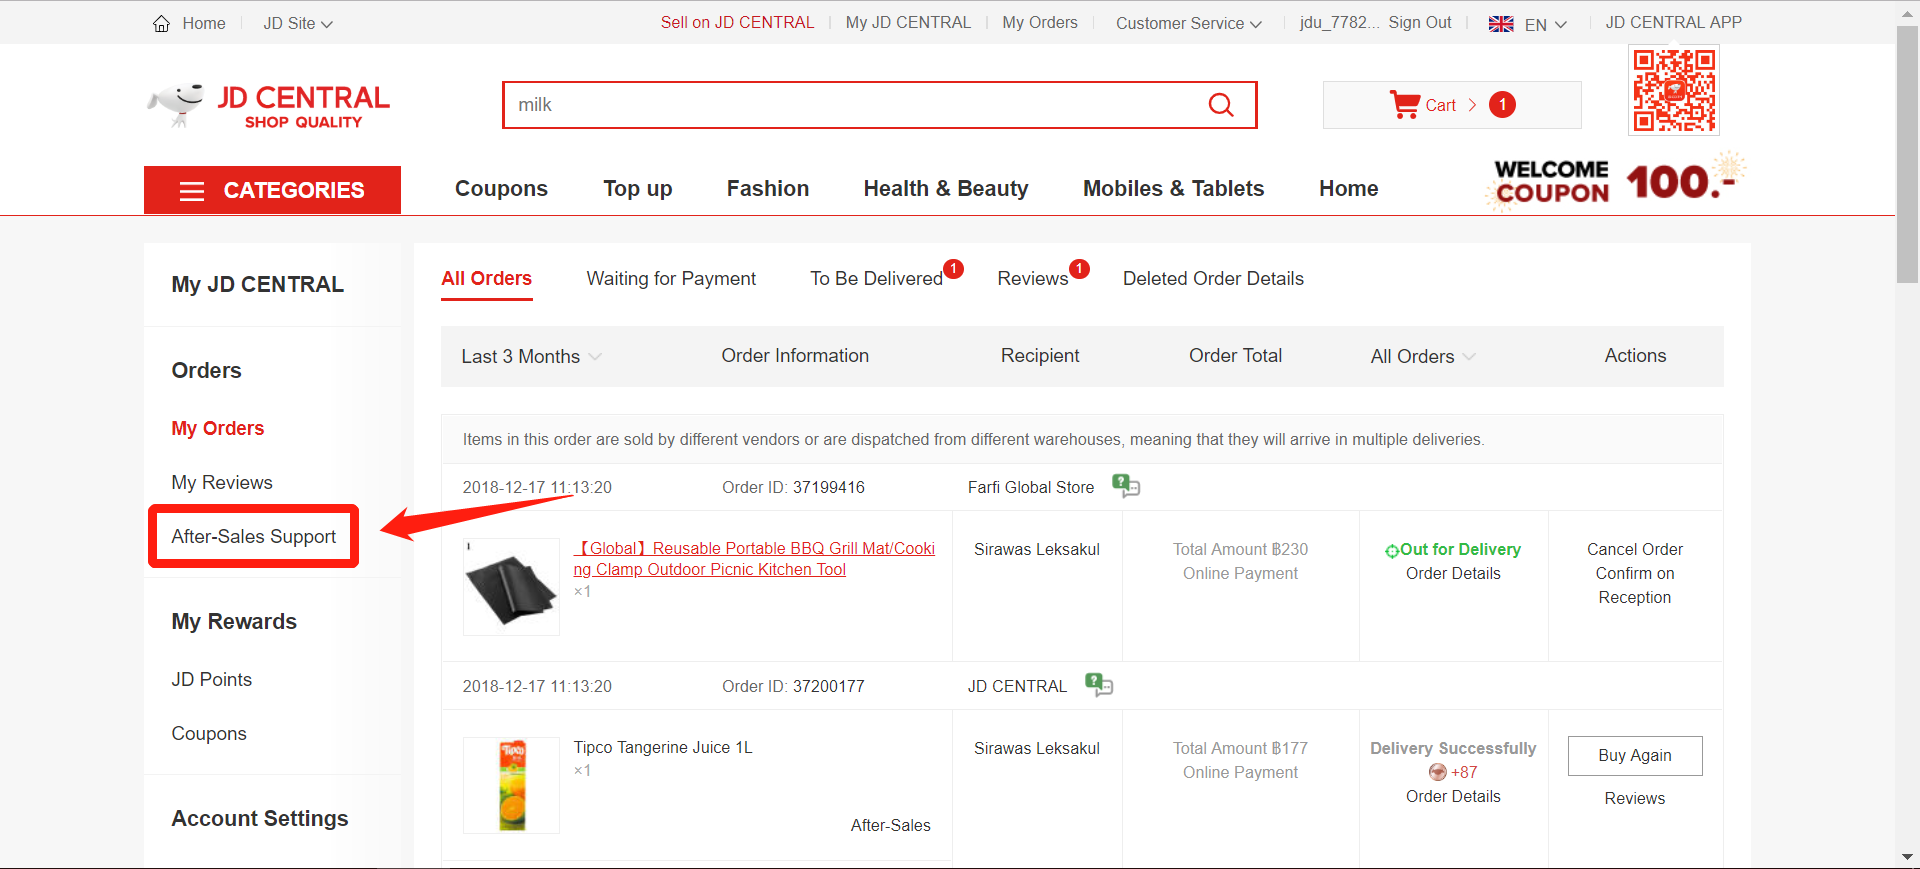
Task: Click the UK flag language icon
Action: point(1501,24)
